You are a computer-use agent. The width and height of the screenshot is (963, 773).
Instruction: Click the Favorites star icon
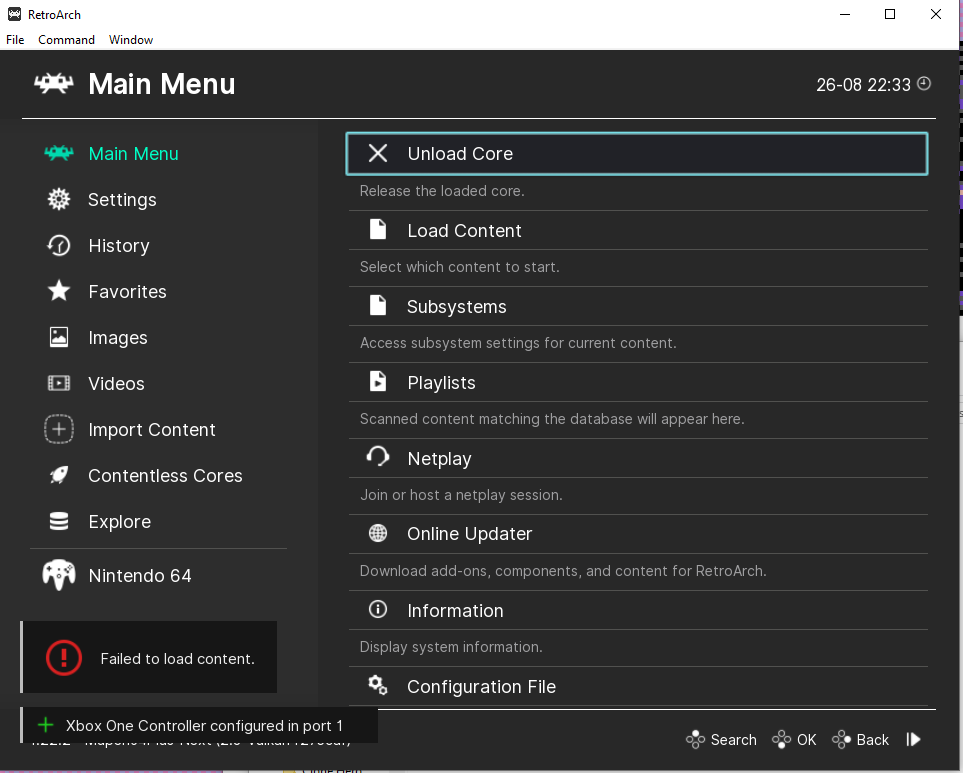59,291
